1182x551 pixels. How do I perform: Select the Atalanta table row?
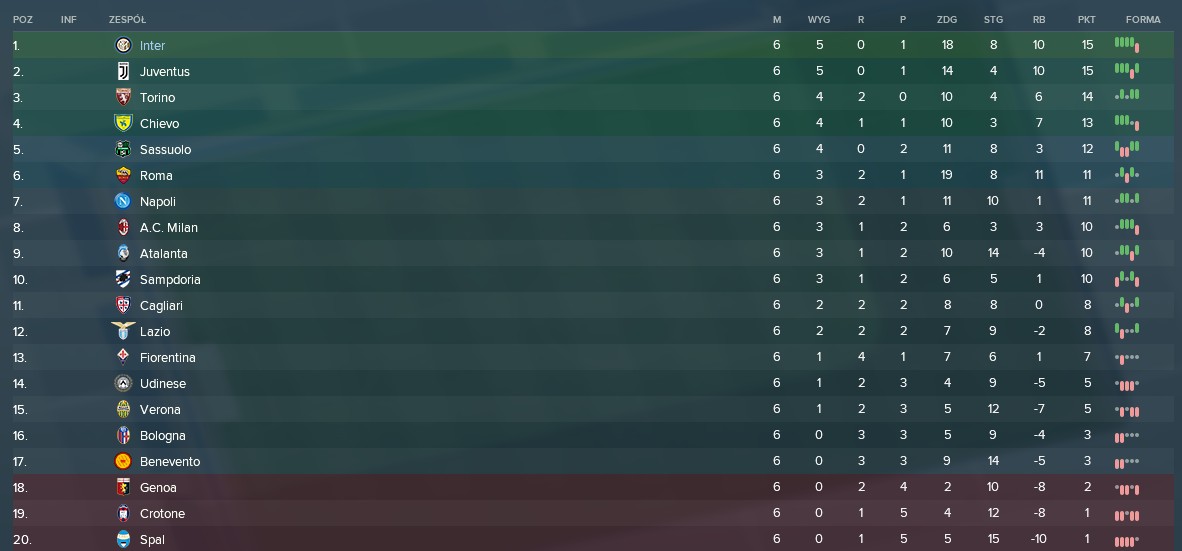point(591,253)
